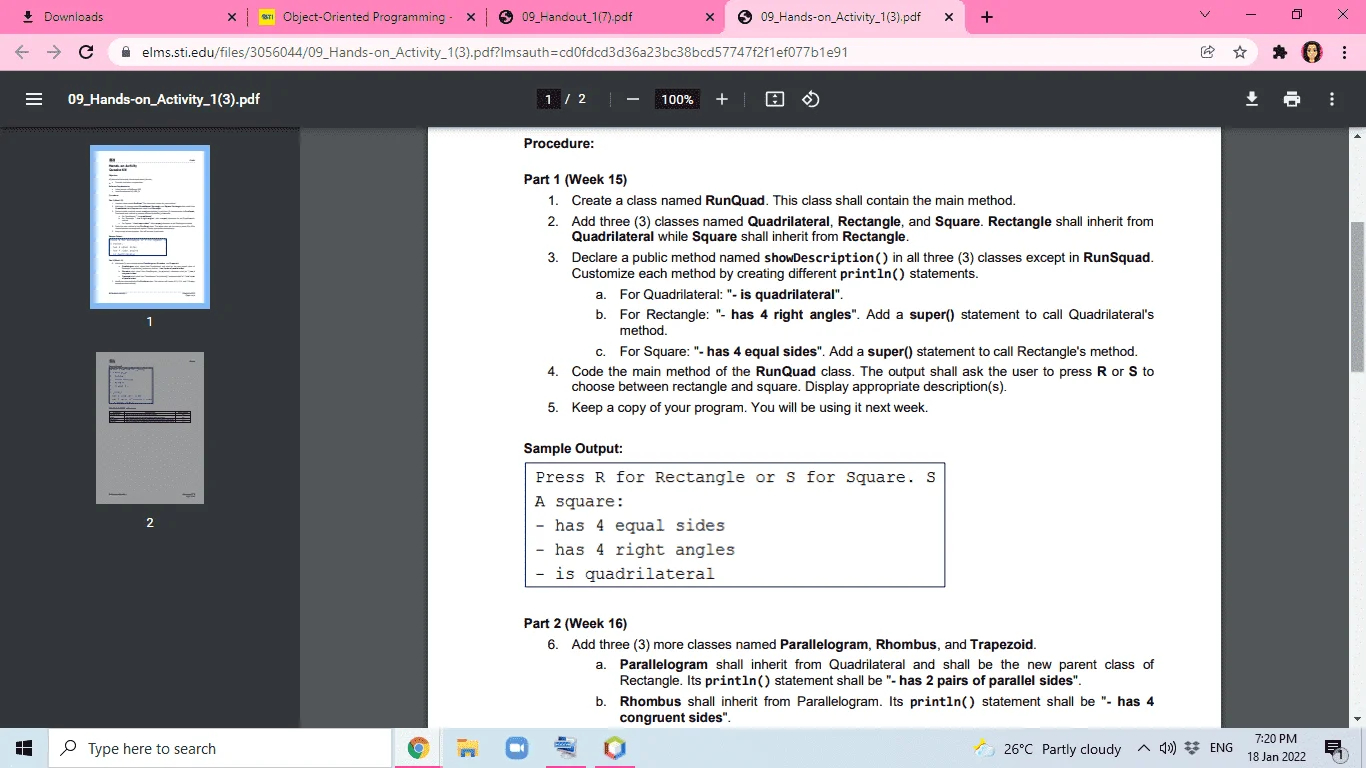This screenshot has height=768, width=1366.
Task: Download the PDF file
Action: (1251, 99)
